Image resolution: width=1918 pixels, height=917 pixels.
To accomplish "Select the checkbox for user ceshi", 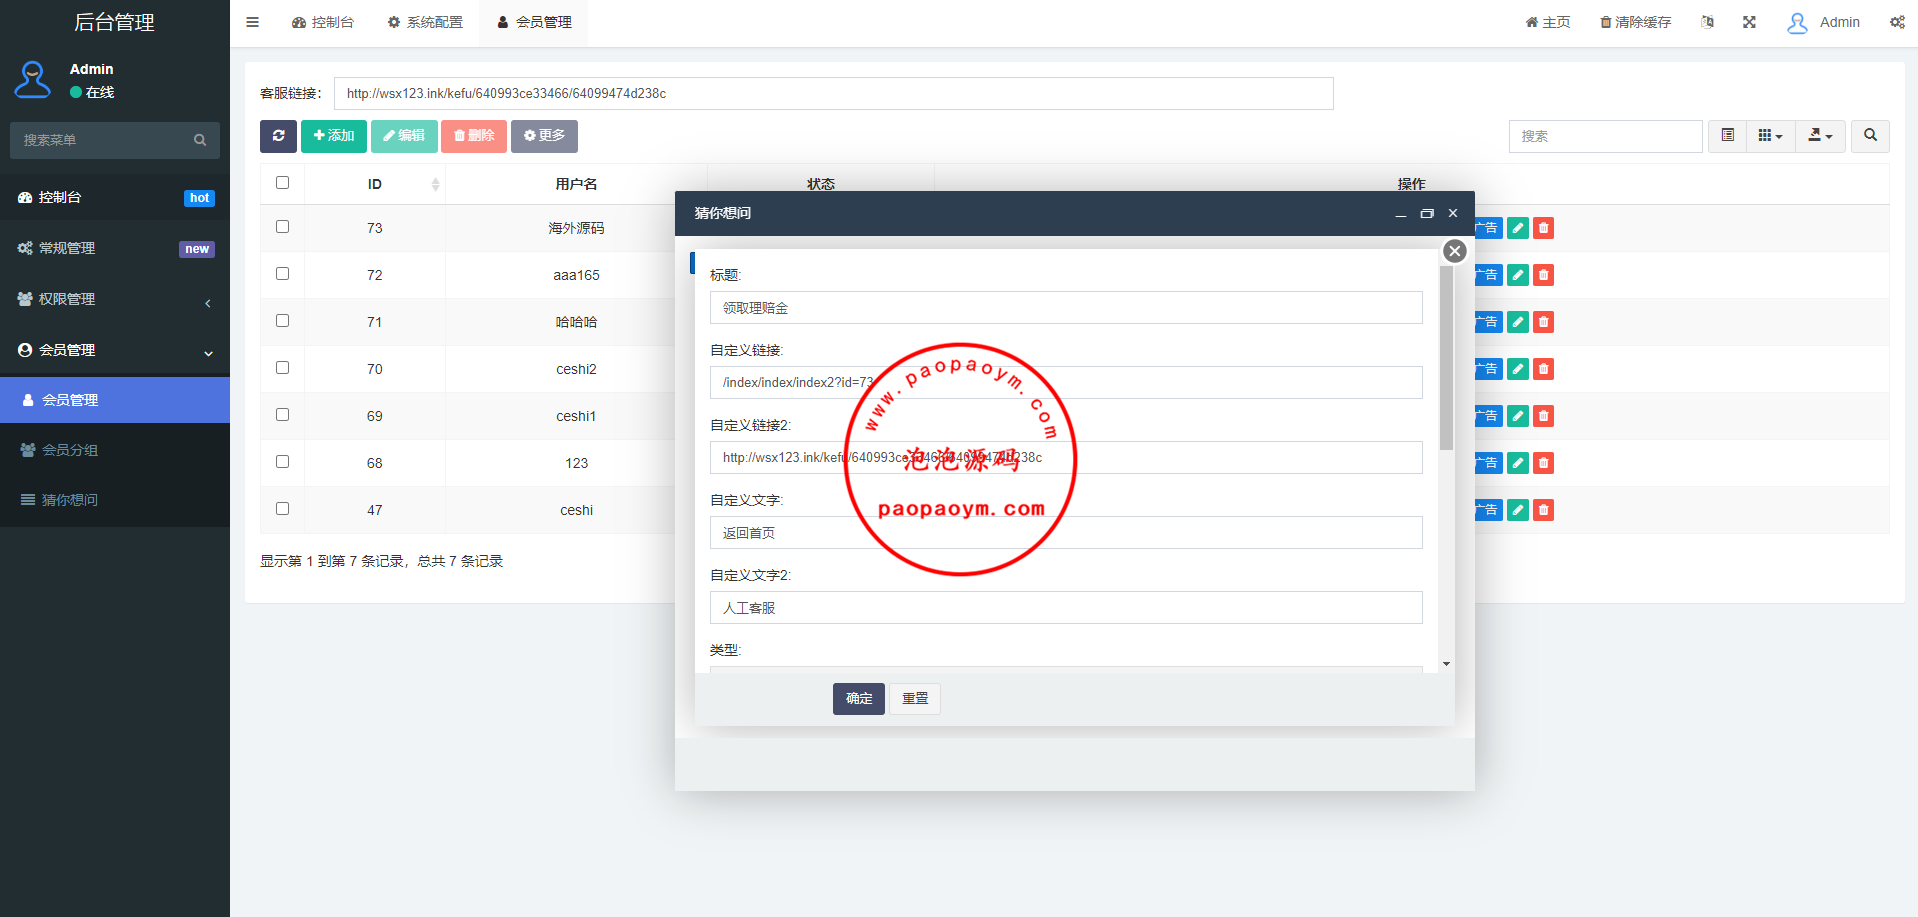I will pos(283,509).
